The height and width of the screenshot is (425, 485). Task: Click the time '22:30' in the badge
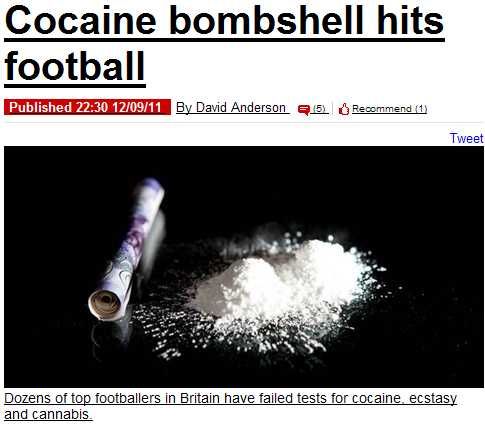(92, 107)
